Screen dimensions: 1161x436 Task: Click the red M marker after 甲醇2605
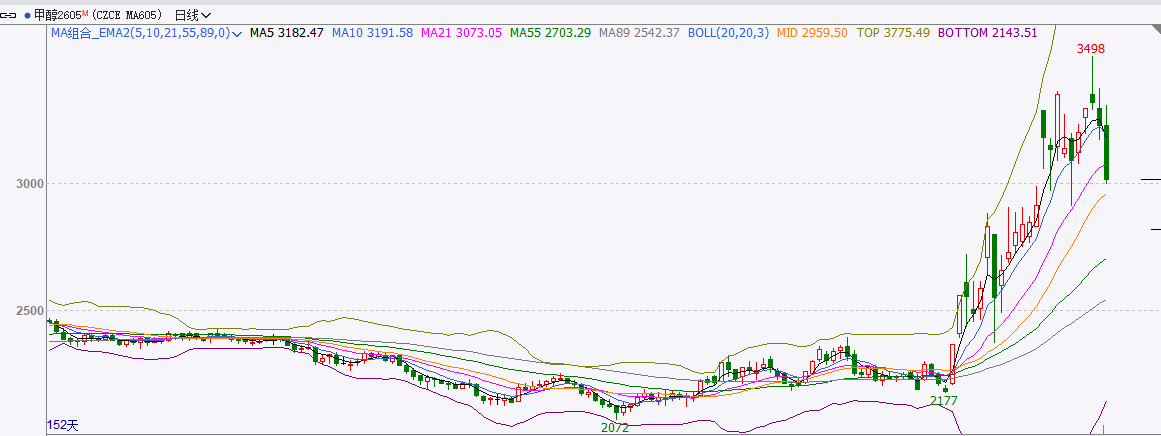point(83,12)
